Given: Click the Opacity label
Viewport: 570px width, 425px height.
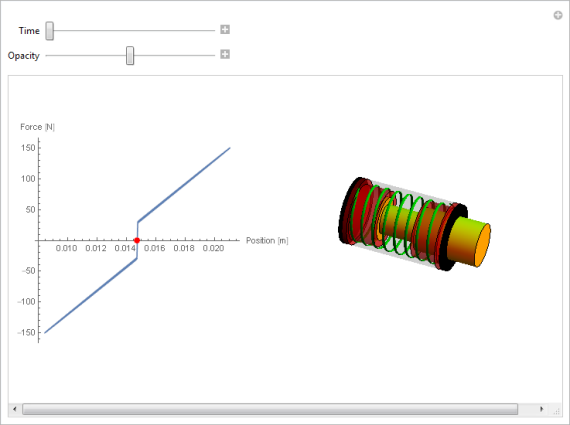Looking at the screenshot, I should click(24, 56).
